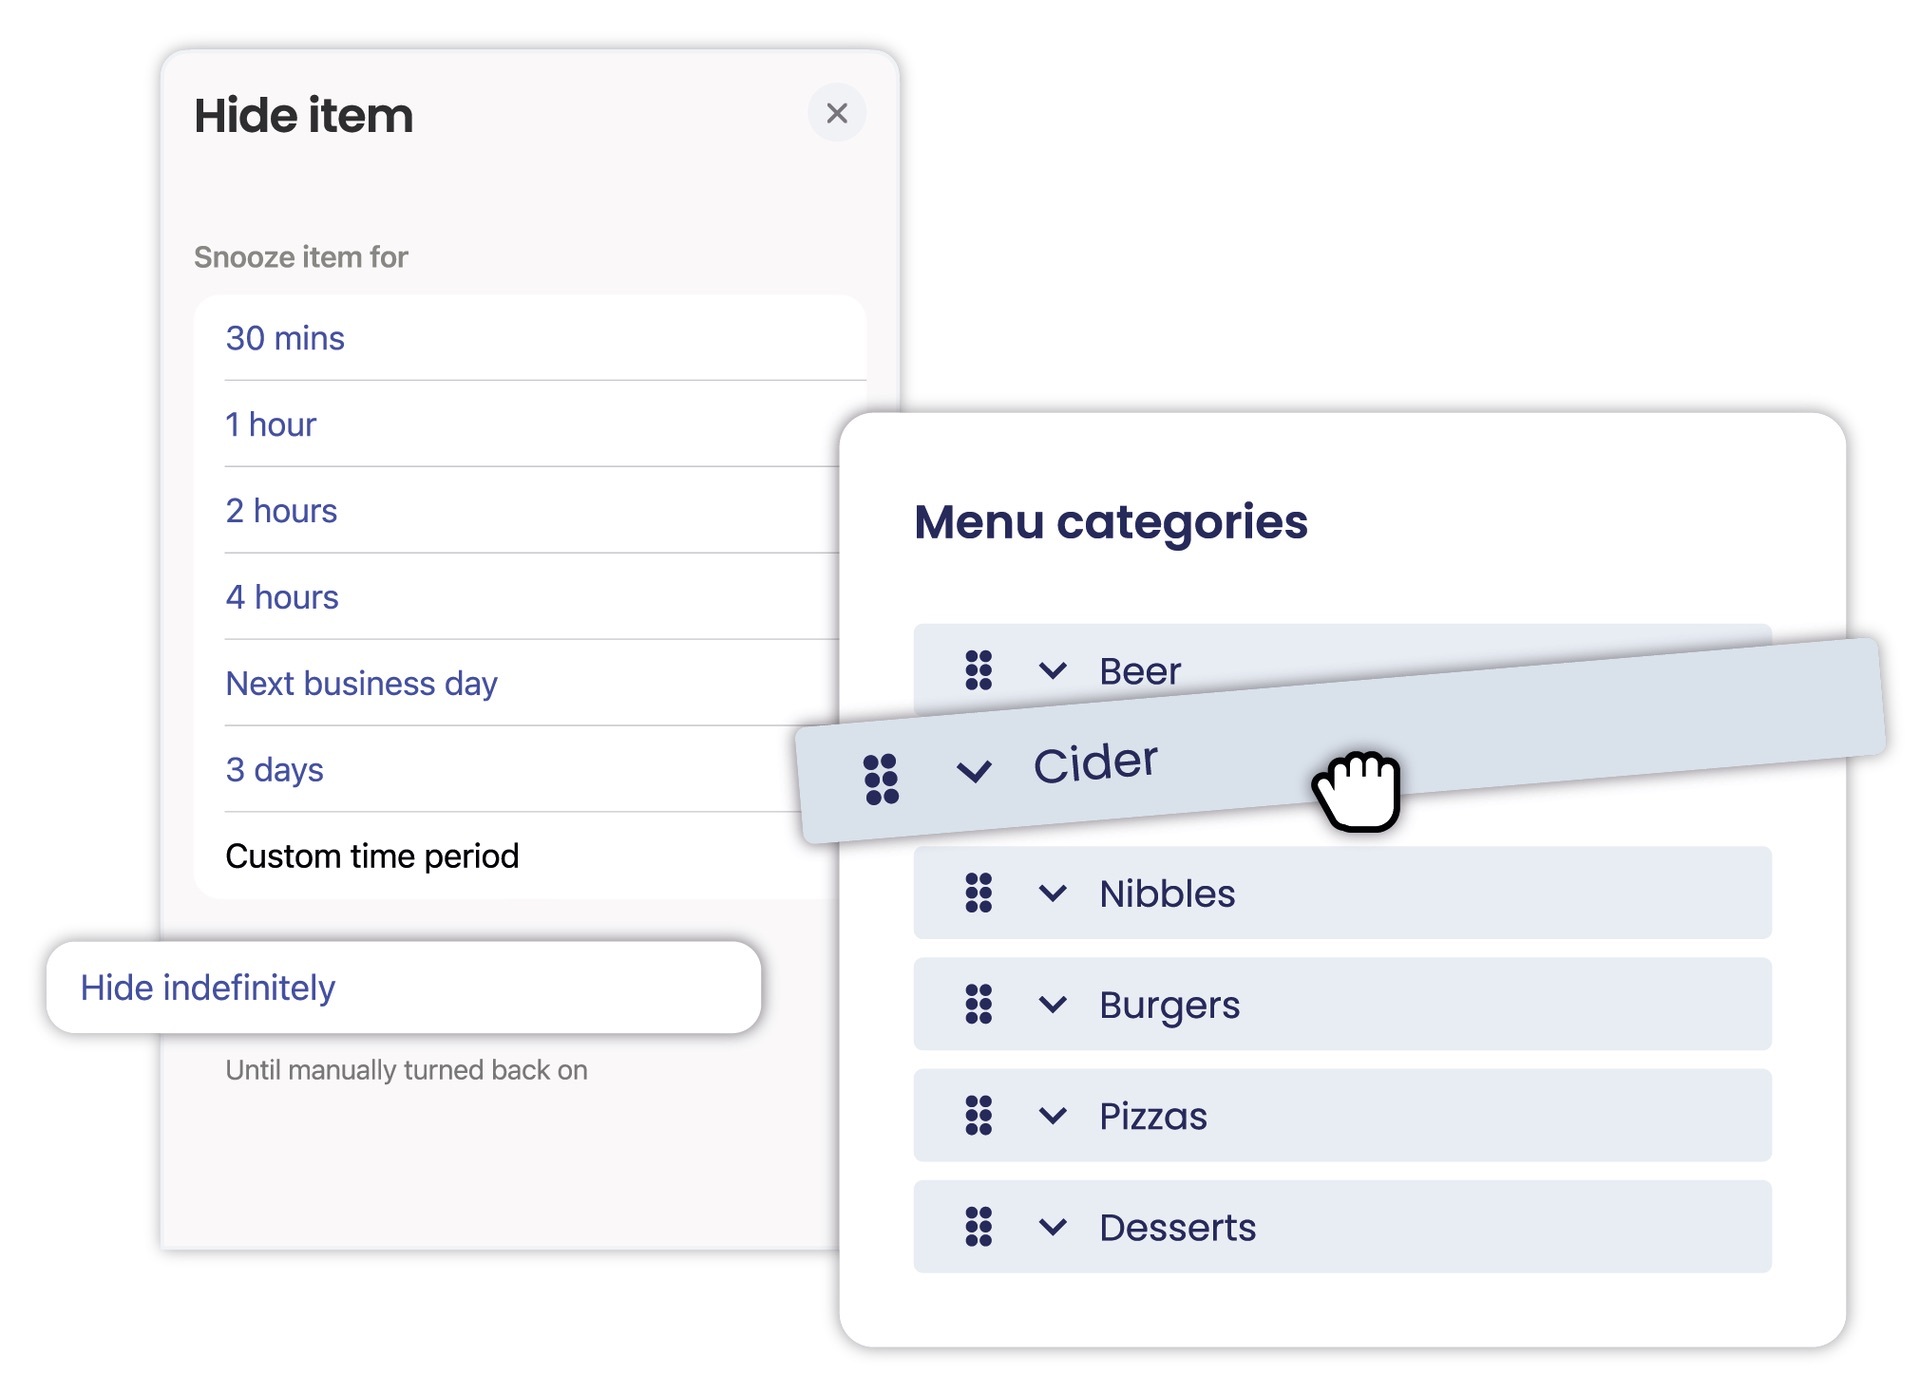Close the Hide item dialog
Screen dimensions: 1920x1373
click(836, 113)
